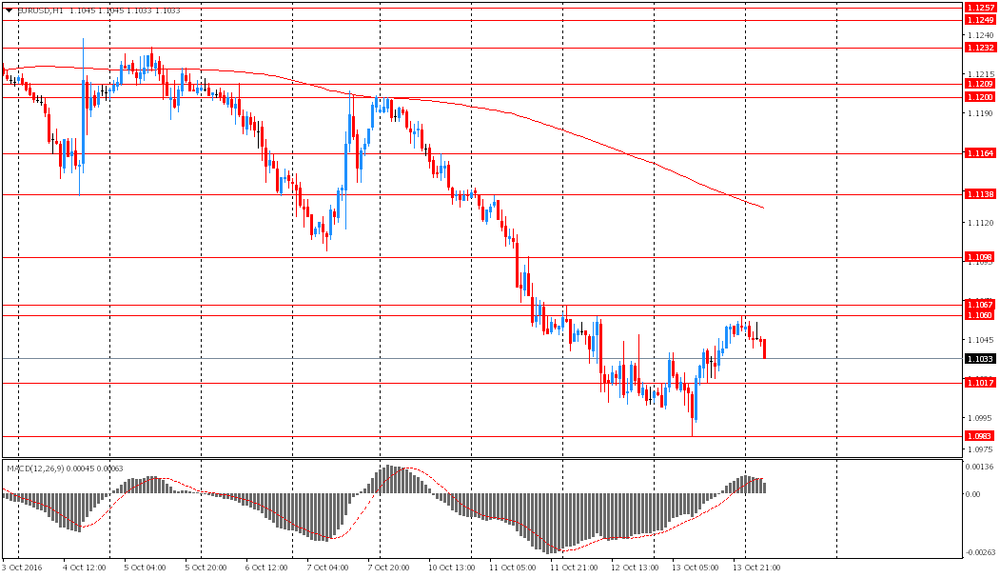Click the -0.00263 MACD scale value
Image resolution: width=1000 pixels, height=578 pixels.
coord(980,553)
